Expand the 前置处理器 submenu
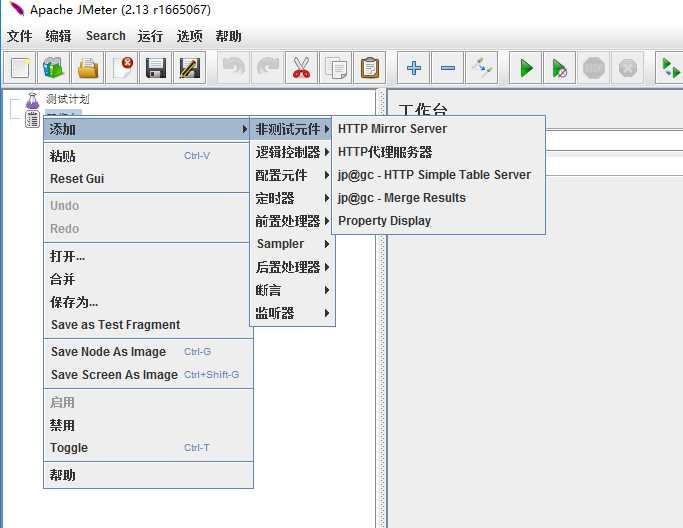The image size is (683, 528). click(x=292, y=221)
